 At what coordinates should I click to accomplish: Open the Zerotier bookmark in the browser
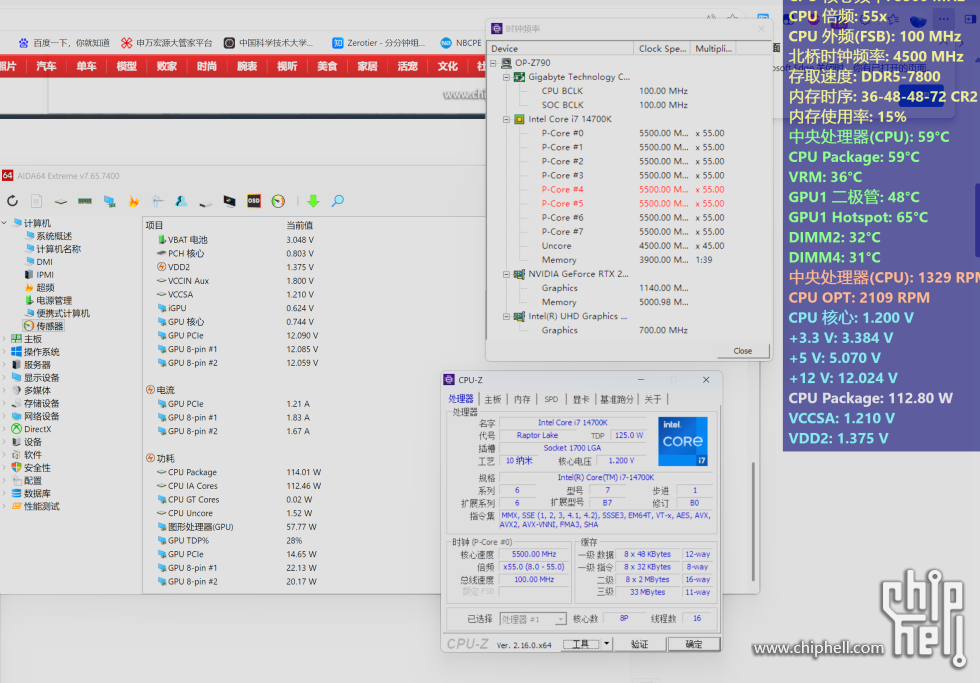379,43
